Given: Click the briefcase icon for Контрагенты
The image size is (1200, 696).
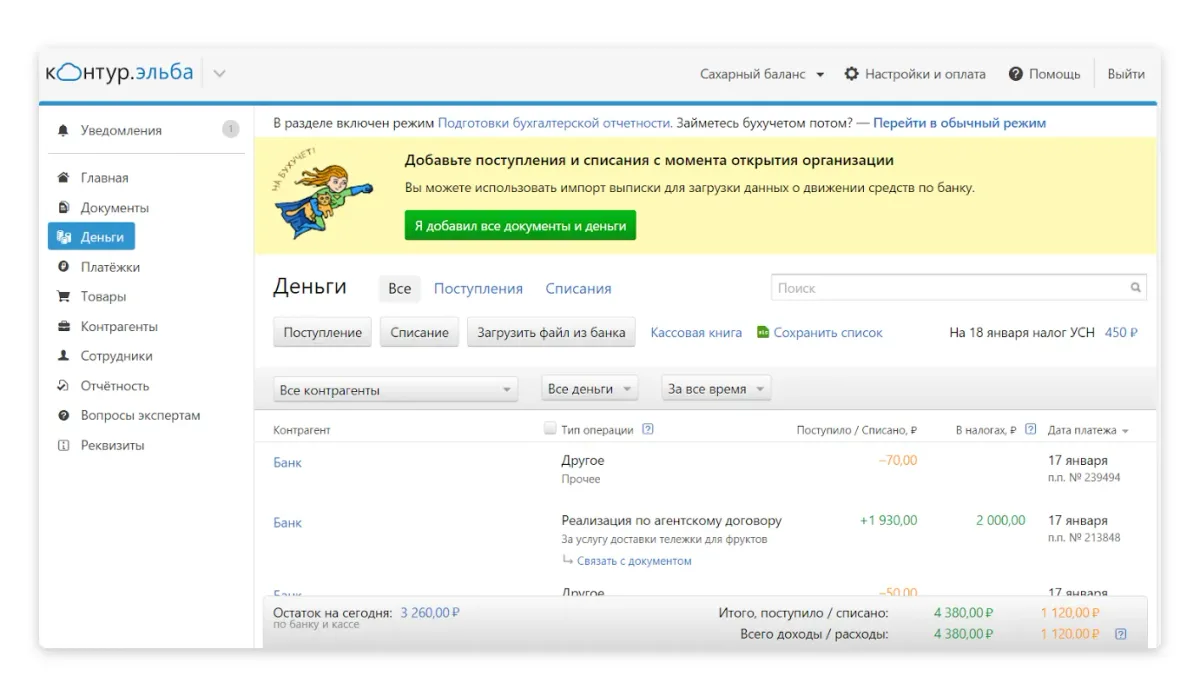Looking at the screenshot, I should pyautogui.click(x=64, y=327).
